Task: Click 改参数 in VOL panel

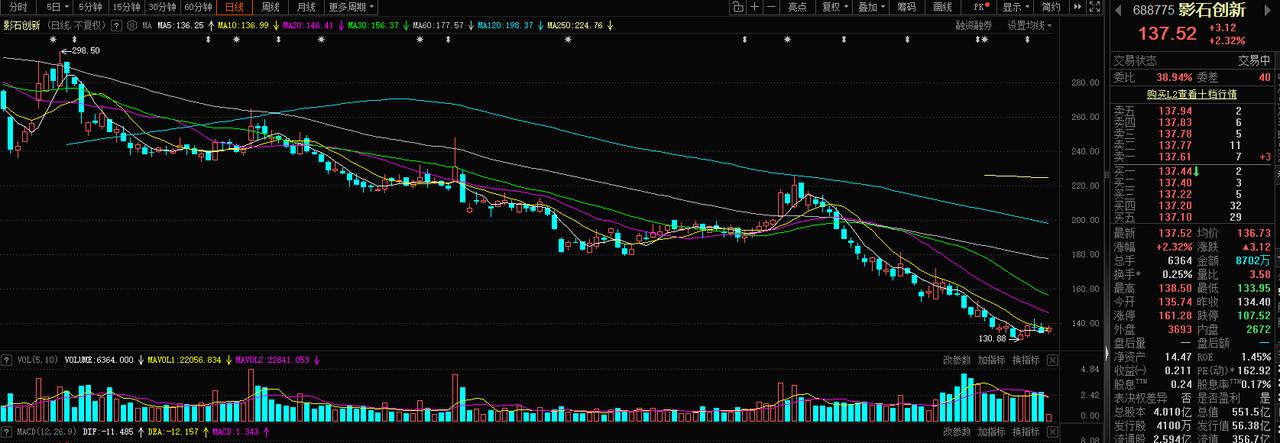Action: (957, 360)
